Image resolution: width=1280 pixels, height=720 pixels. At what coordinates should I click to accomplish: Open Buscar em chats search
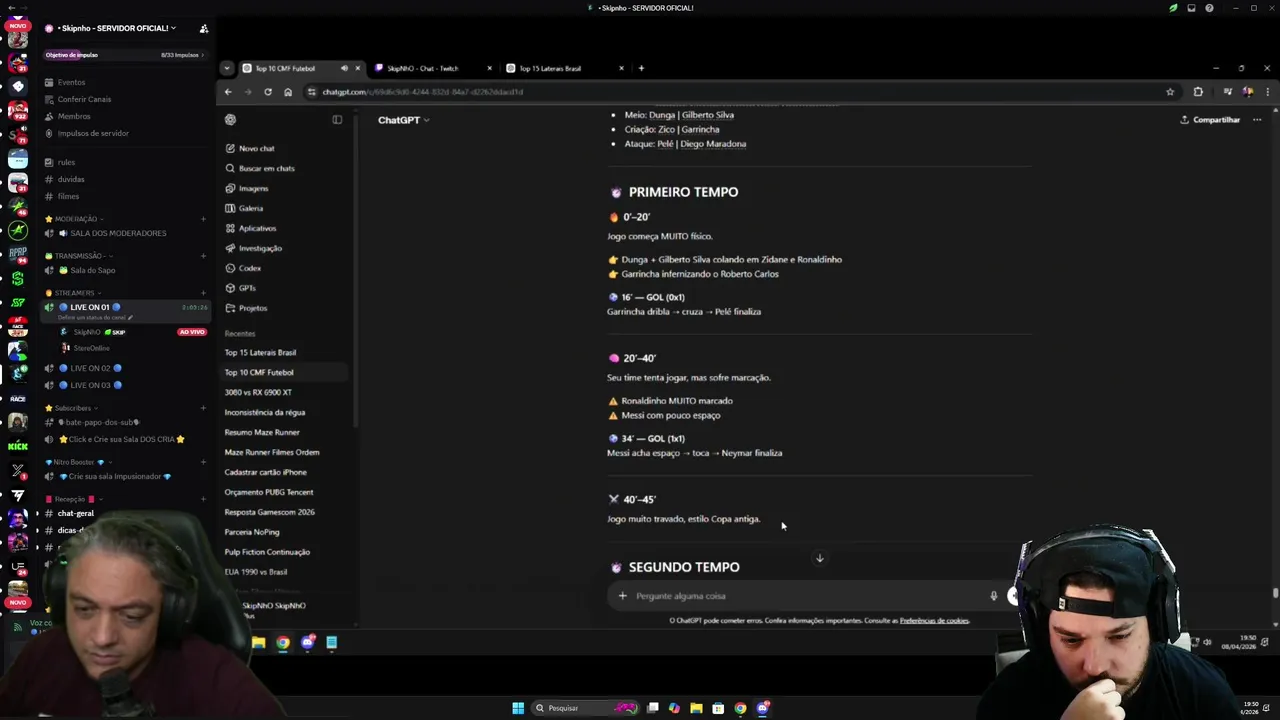pos(266,168)
